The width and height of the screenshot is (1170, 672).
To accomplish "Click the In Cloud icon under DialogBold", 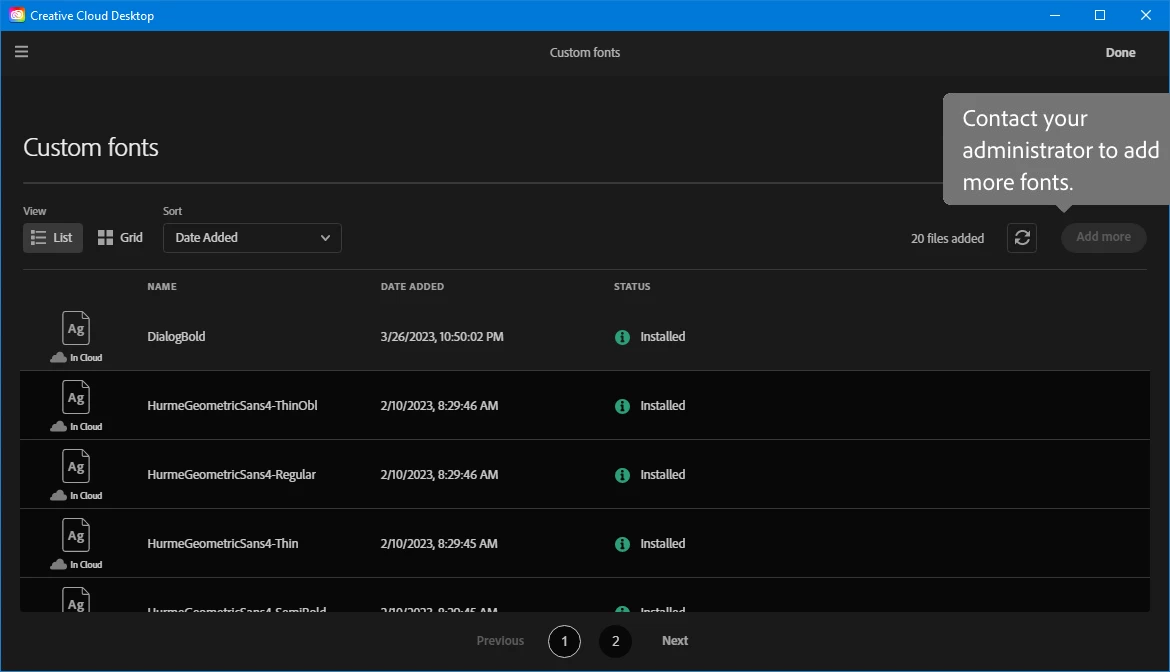I will 58,357.
